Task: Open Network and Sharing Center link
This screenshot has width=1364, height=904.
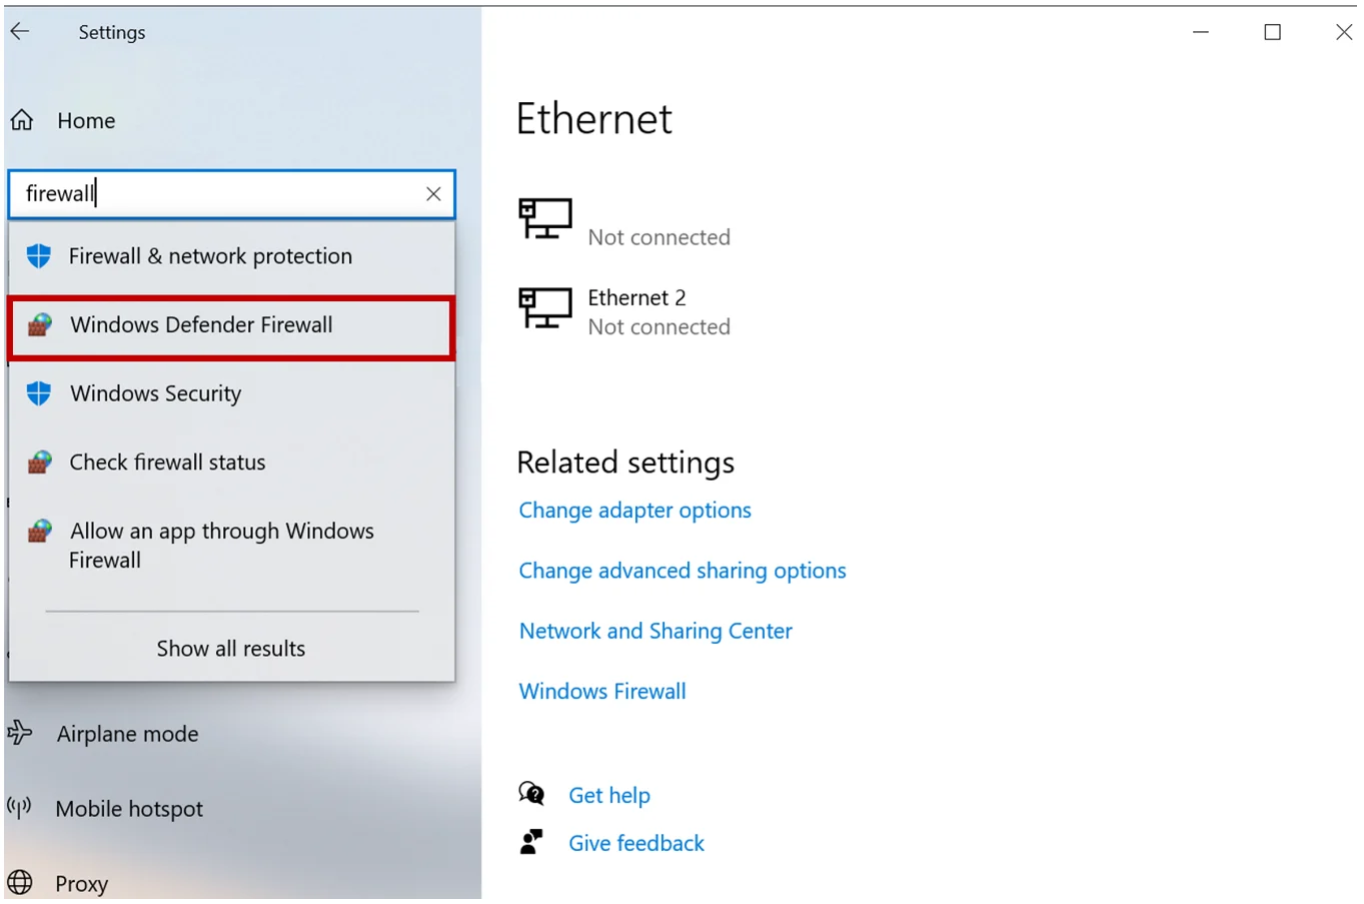Action: [x=655, y=631]
